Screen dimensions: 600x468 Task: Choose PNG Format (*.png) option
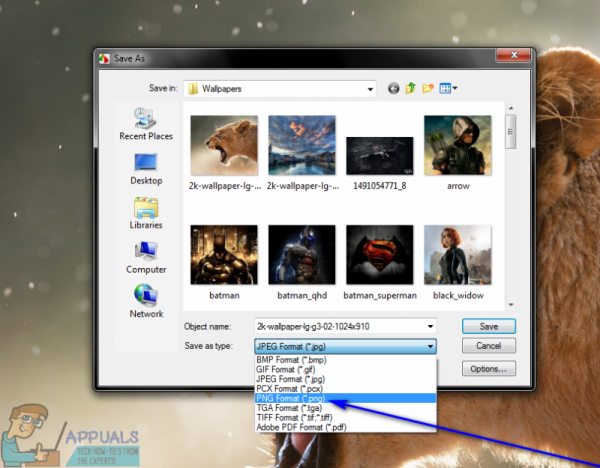tap(346, 398)
